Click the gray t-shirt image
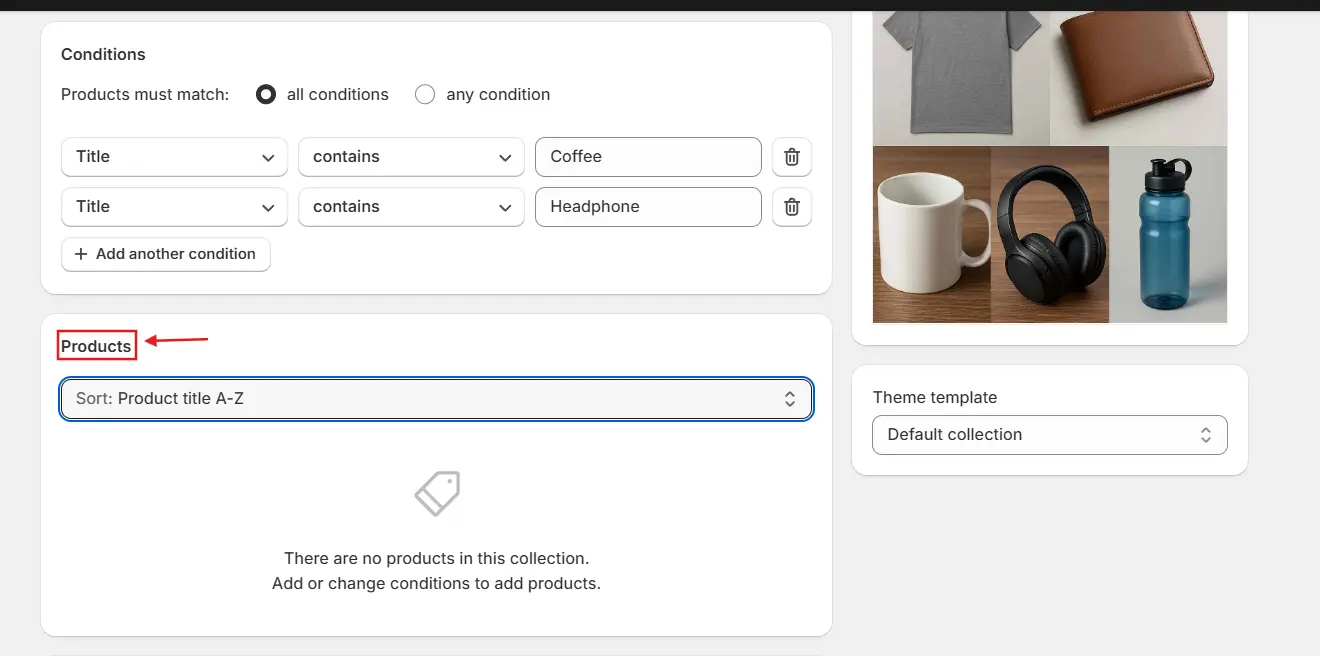Screen dimensions: 1320x656 (x=960, y=75)
